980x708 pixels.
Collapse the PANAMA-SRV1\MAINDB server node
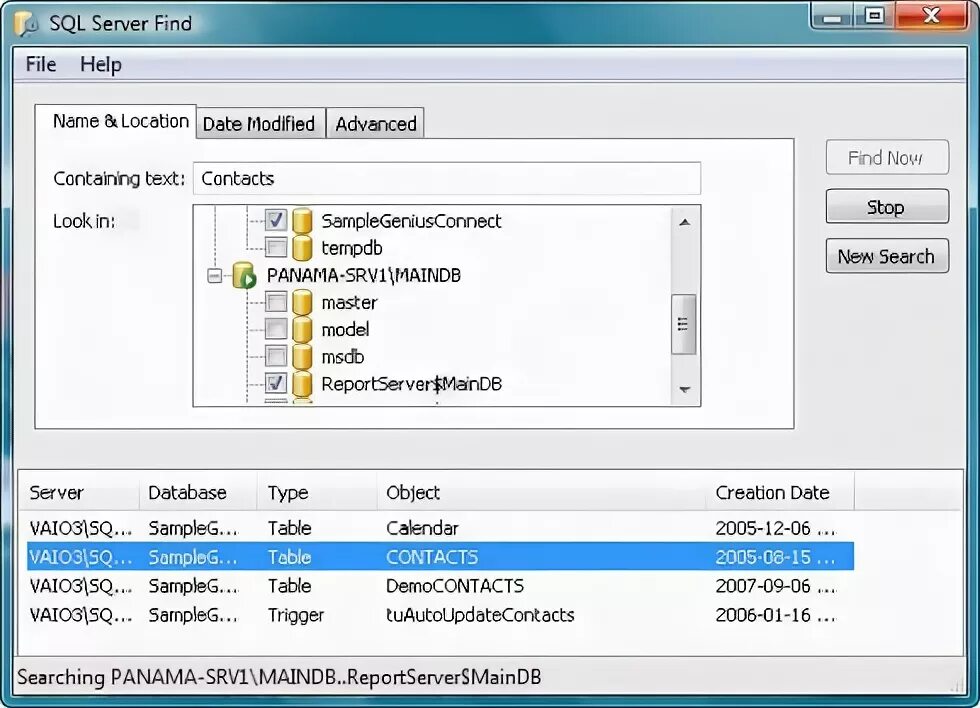pyautogui.click(x=214, y=276)
